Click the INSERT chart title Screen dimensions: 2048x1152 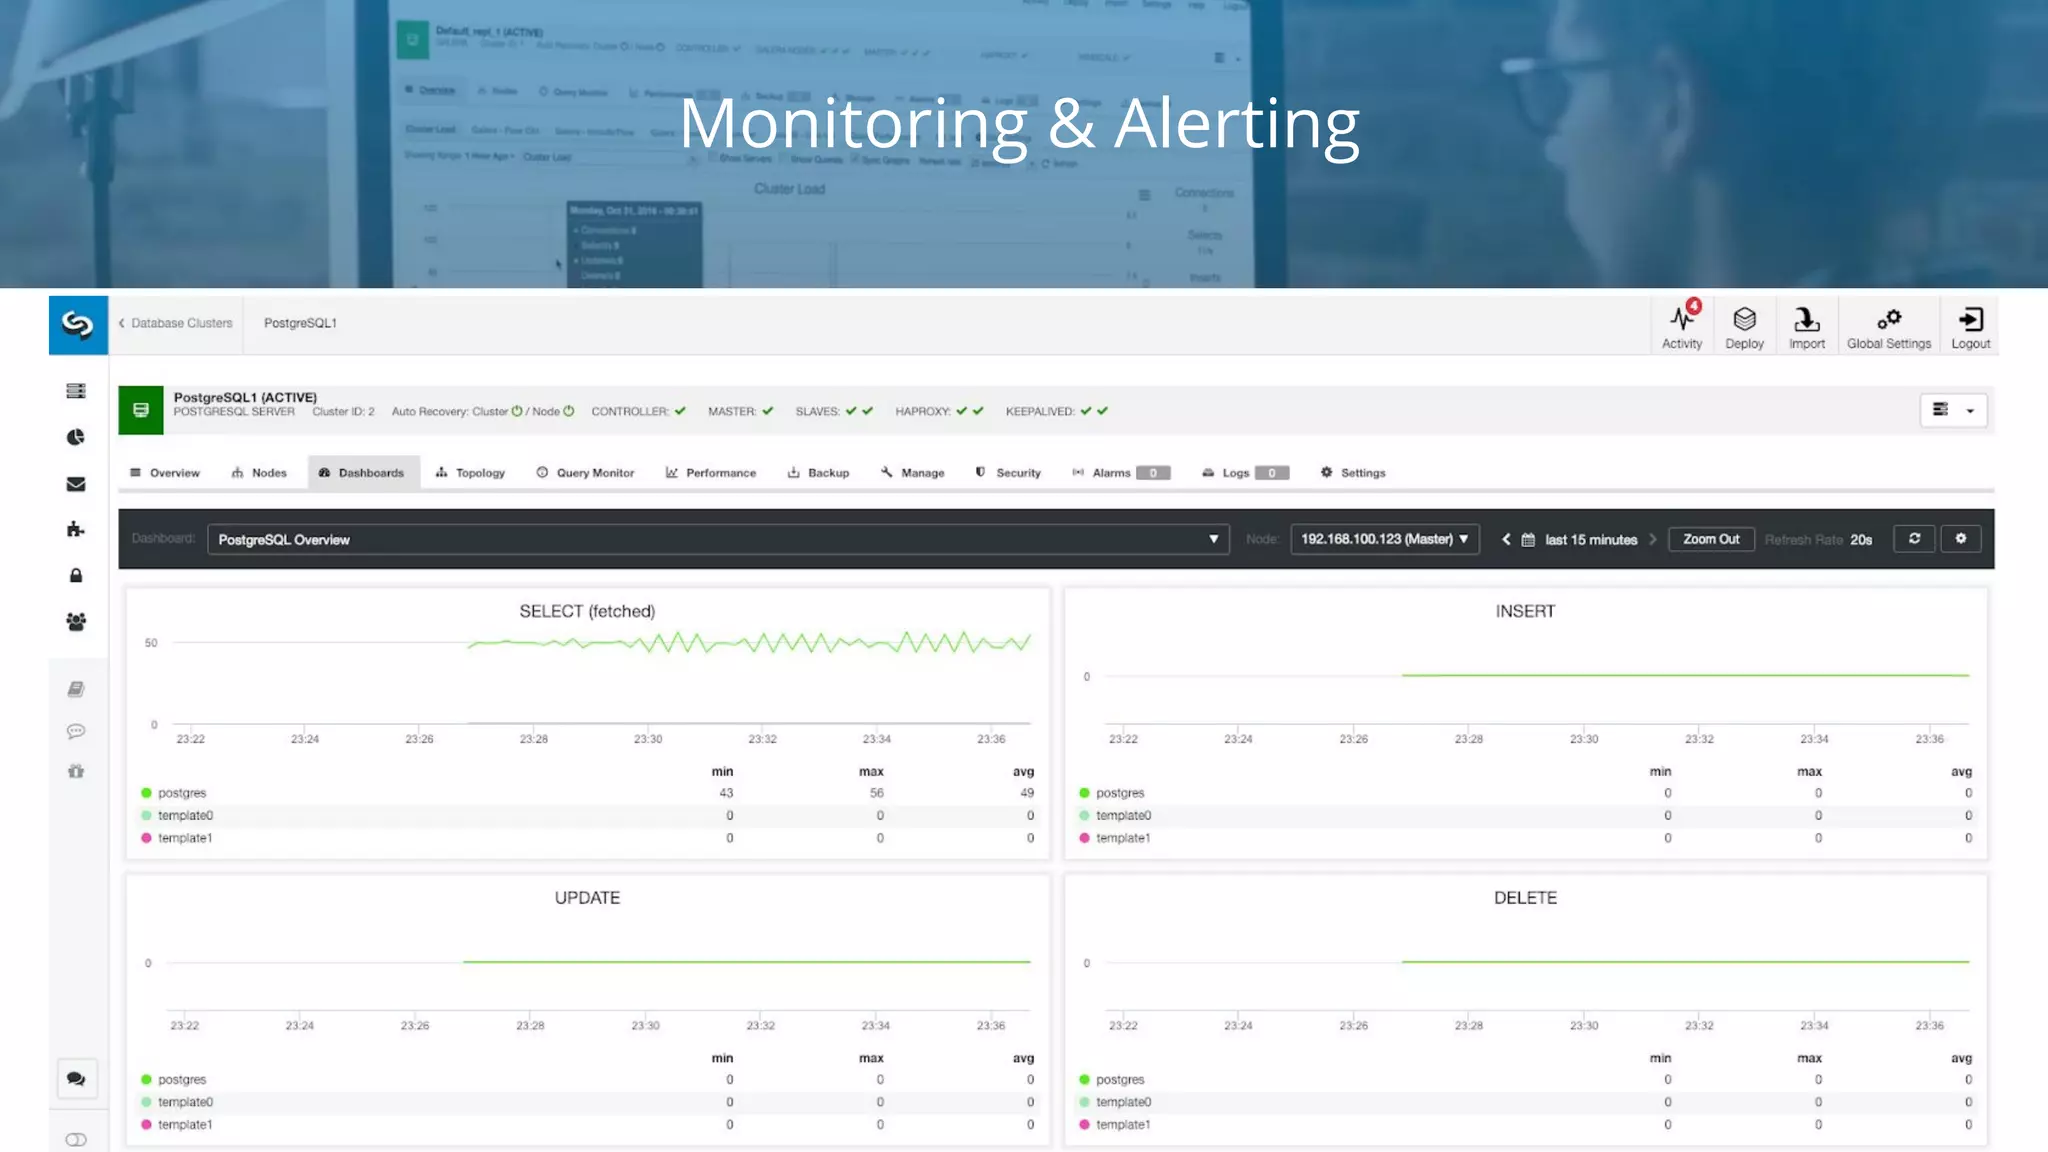click(x=1525, y=611)
